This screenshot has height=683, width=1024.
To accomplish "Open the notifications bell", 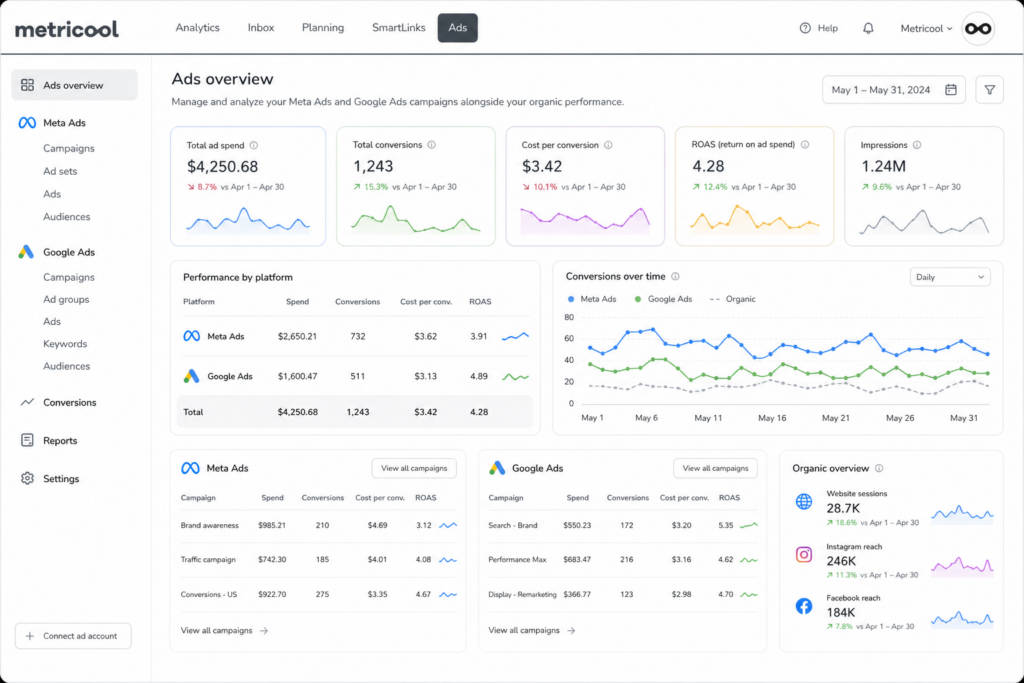I will coord(868,28).
